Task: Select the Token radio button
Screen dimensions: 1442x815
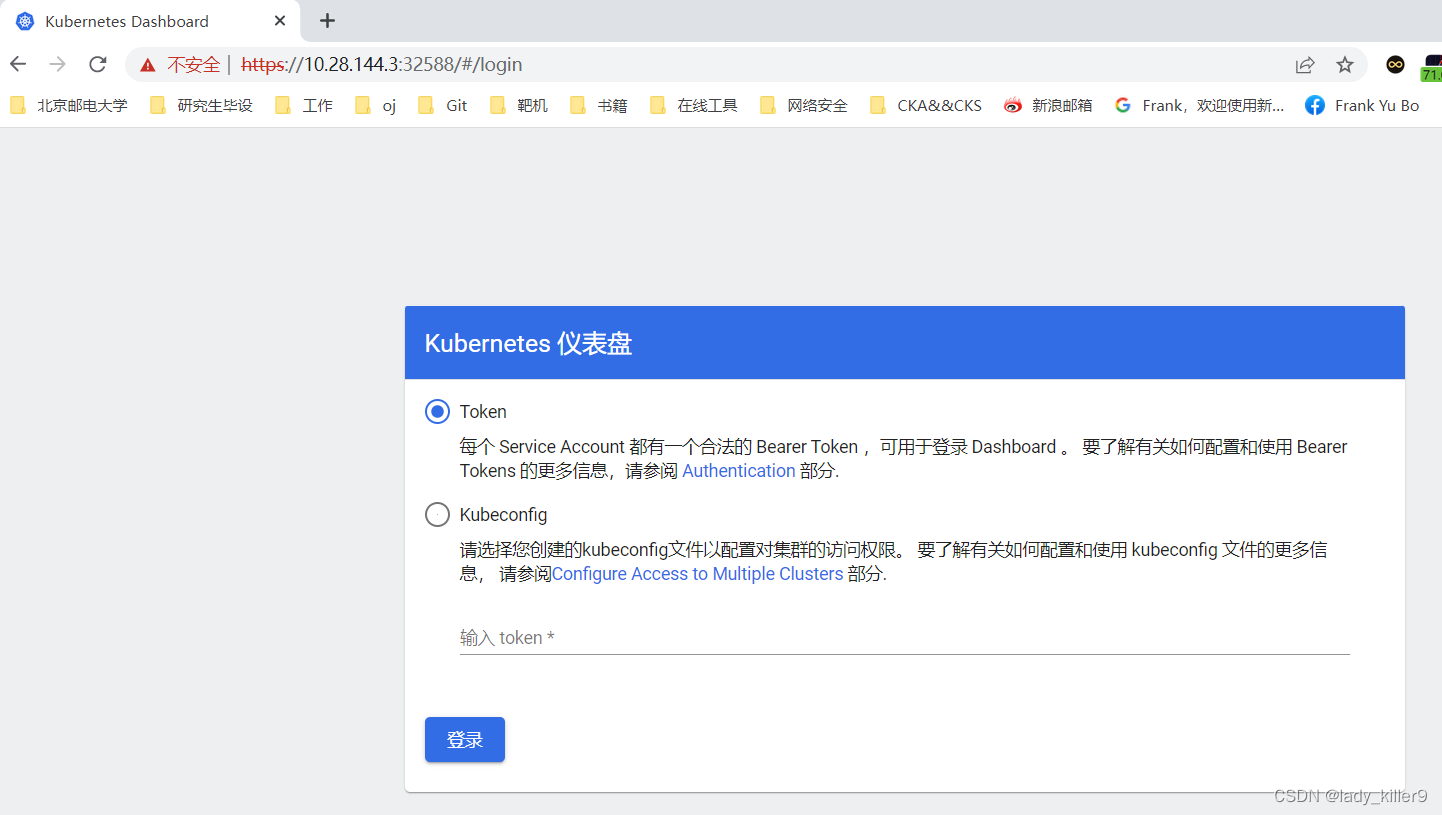Action: tap(437, 411)
